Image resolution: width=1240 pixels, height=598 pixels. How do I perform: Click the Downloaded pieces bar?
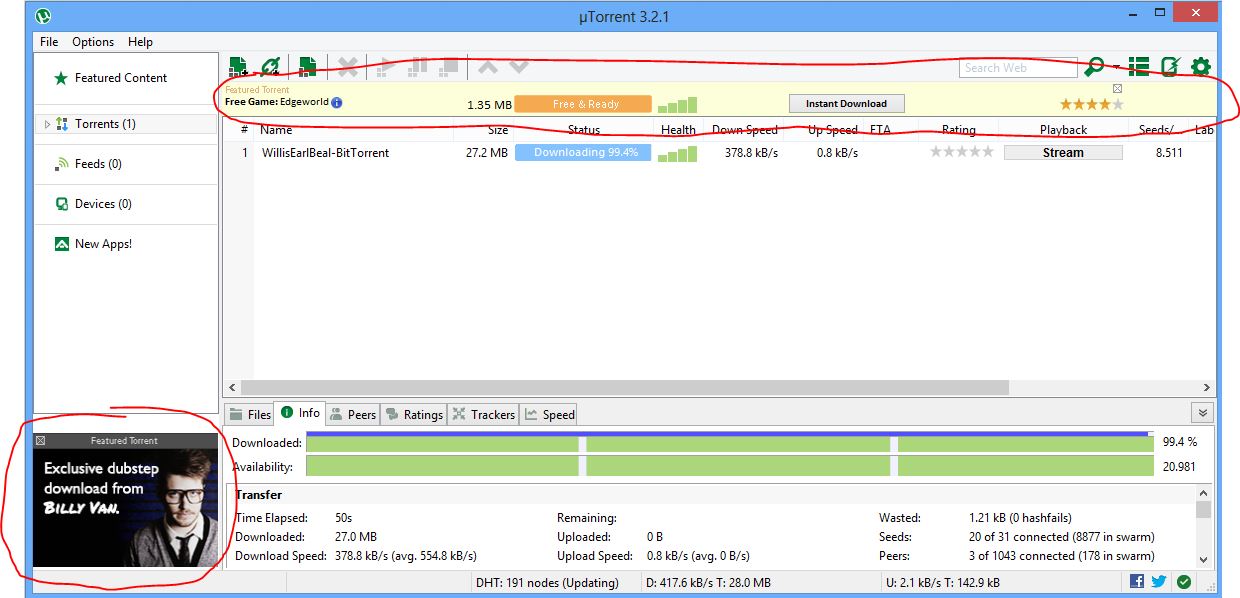[x=730, y=442]
